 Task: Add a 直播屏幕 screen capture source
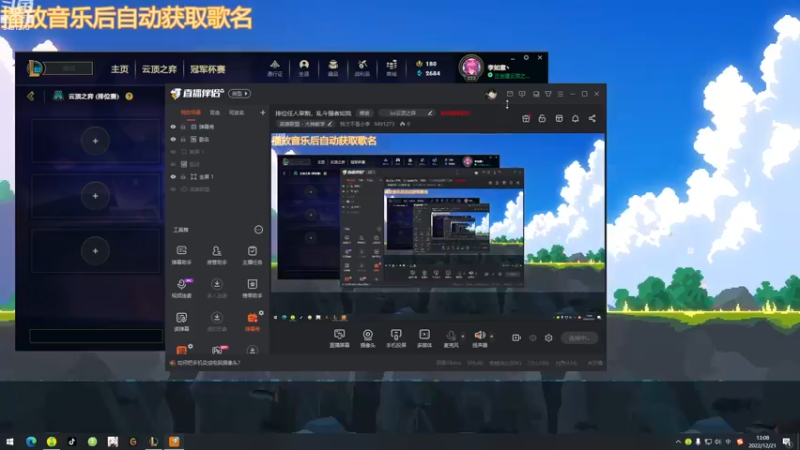339,338
